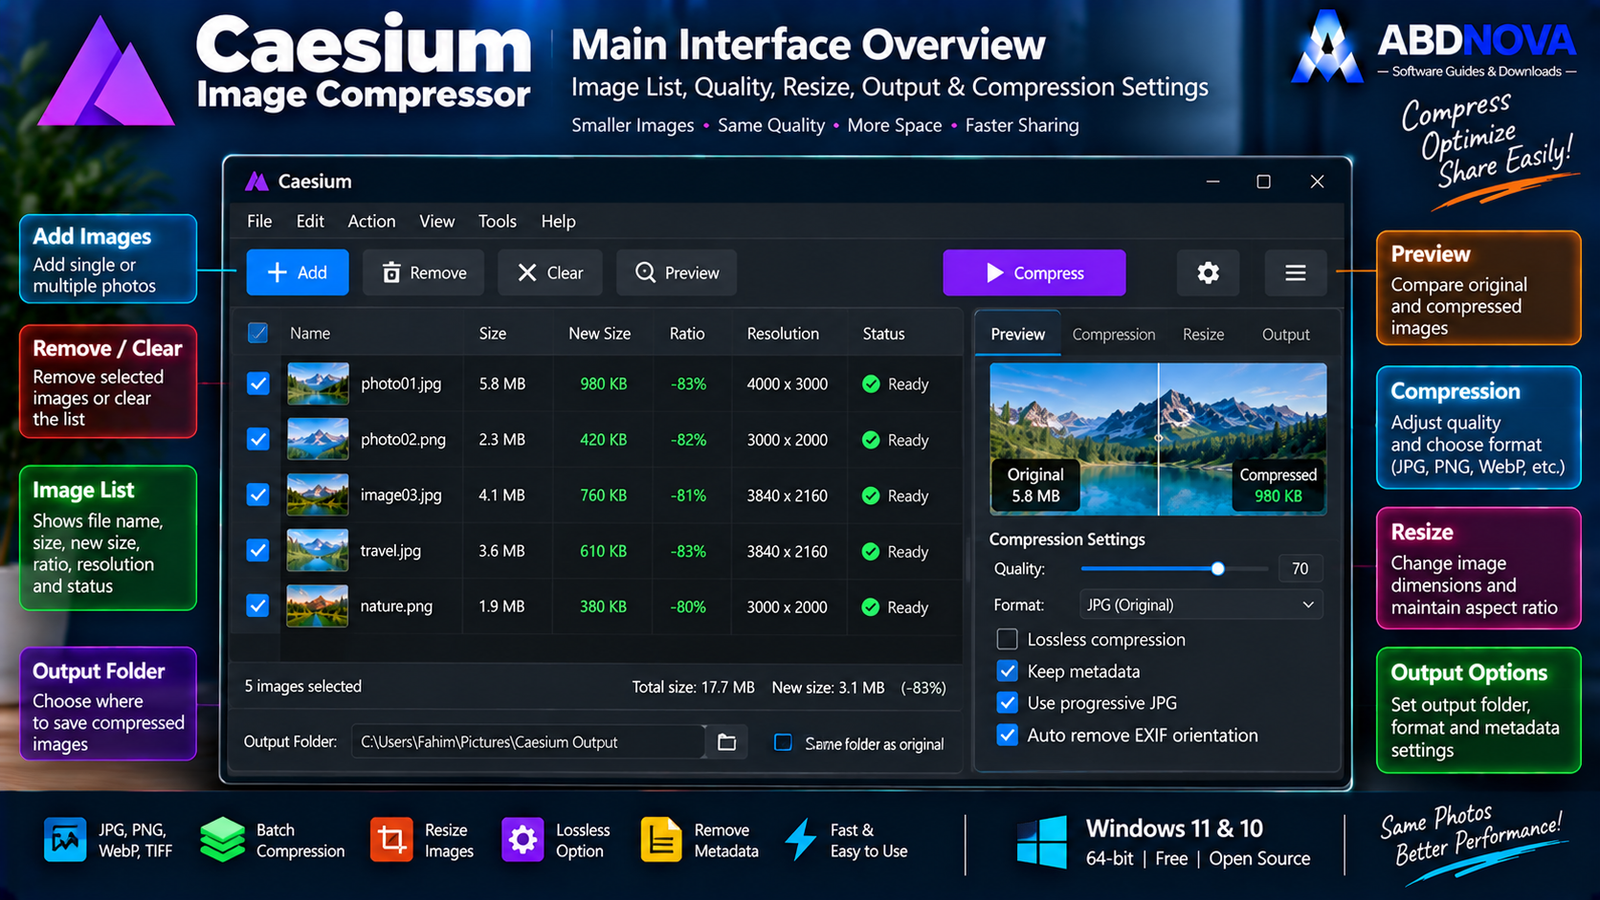
Task: Select the Preview tab in settings panel
Action: (1018, 335)
